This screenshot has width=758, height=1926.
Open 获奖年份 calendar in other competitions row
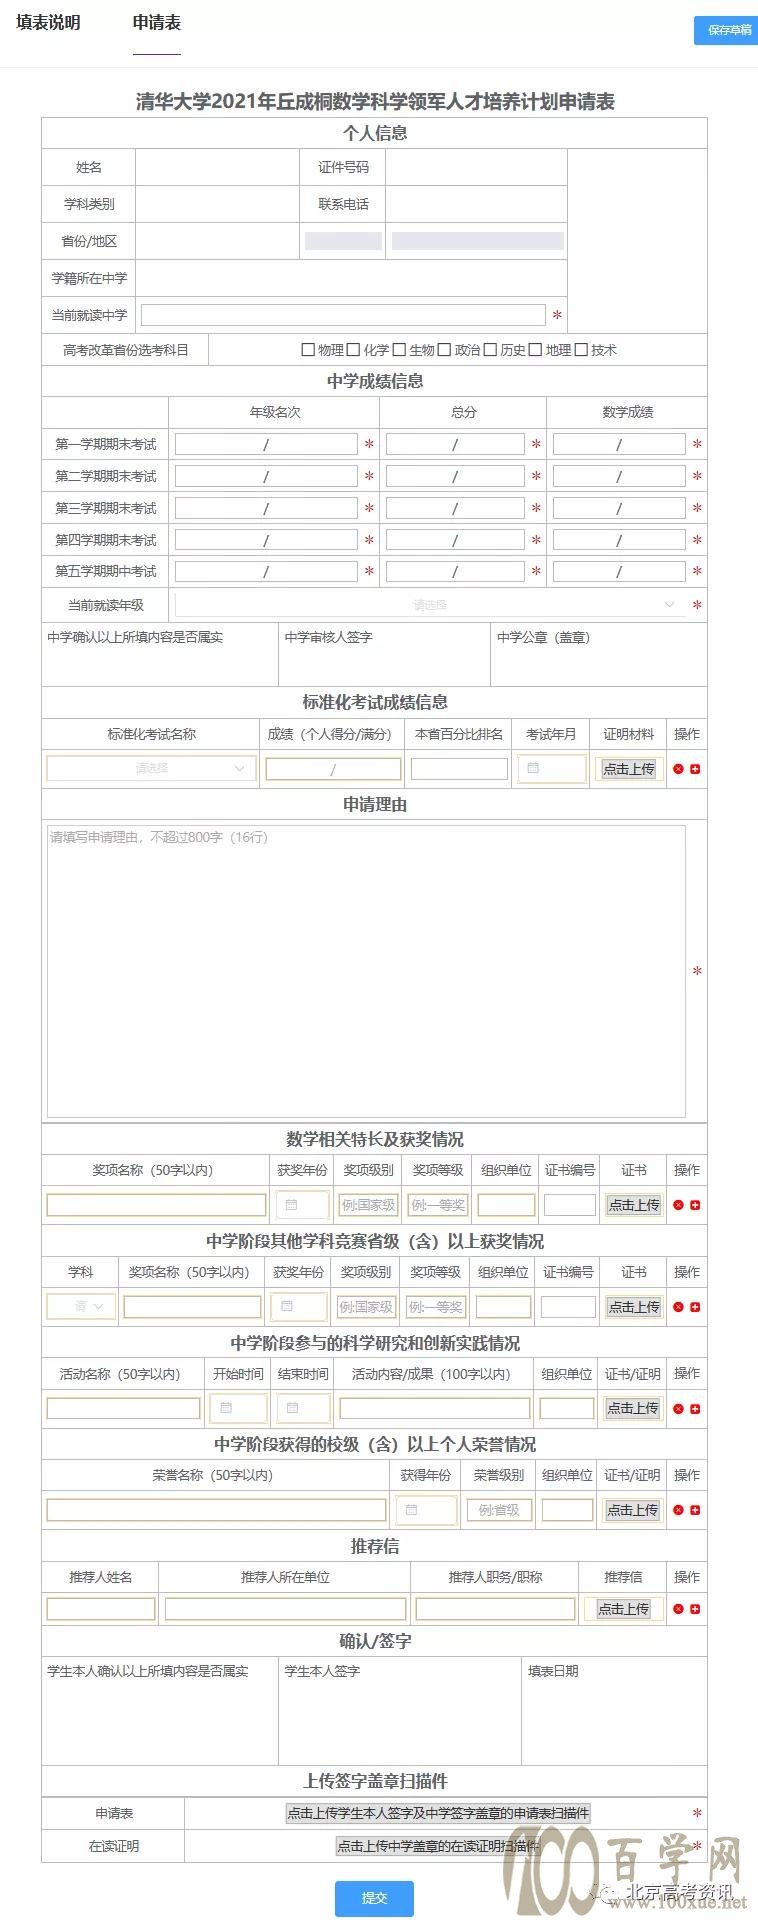click(299, 1306)
